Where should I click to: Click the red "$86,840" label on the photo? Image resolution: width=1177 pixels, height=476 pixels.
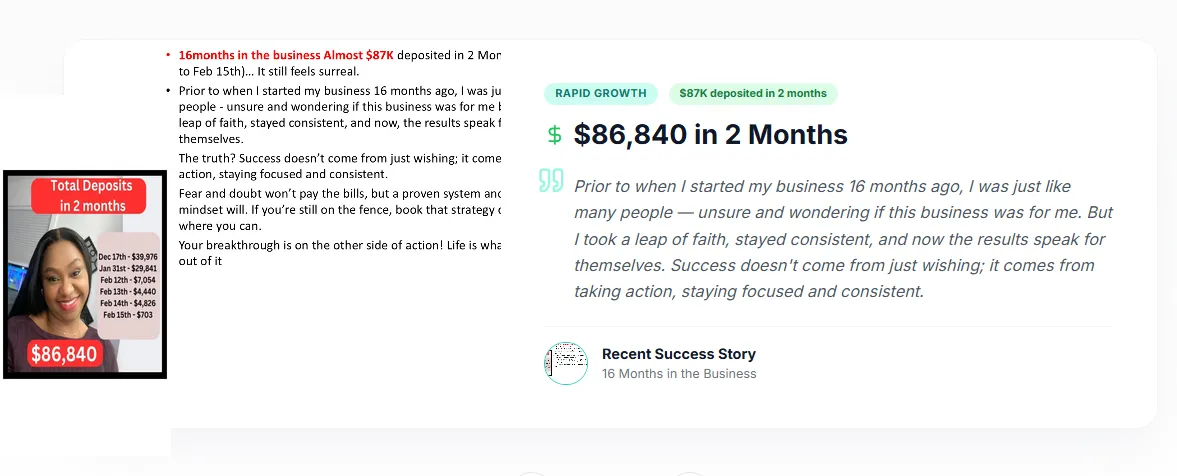(x=64, y=353)
